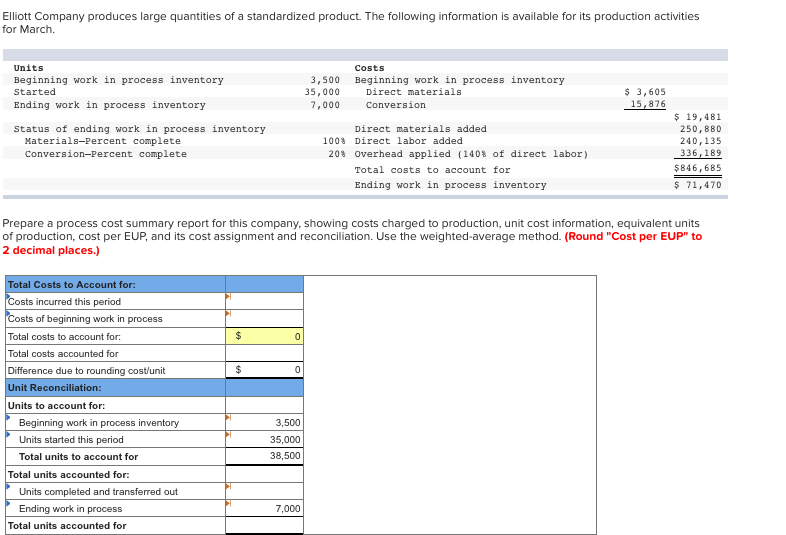The image size is (786, 535).
Task: Click the $846,685 total costs value
Action: [697, 168]
